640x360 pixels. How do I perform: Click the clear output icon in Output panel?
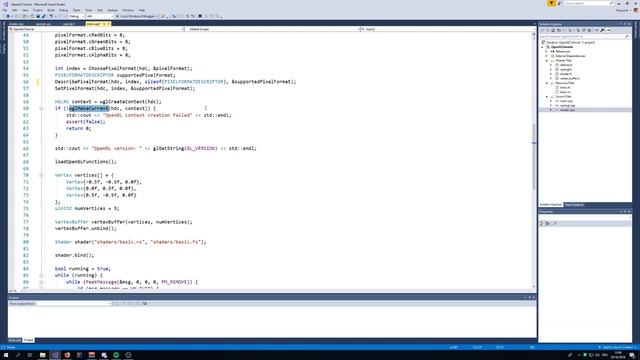pyautogui.click(x=138, y=304)
